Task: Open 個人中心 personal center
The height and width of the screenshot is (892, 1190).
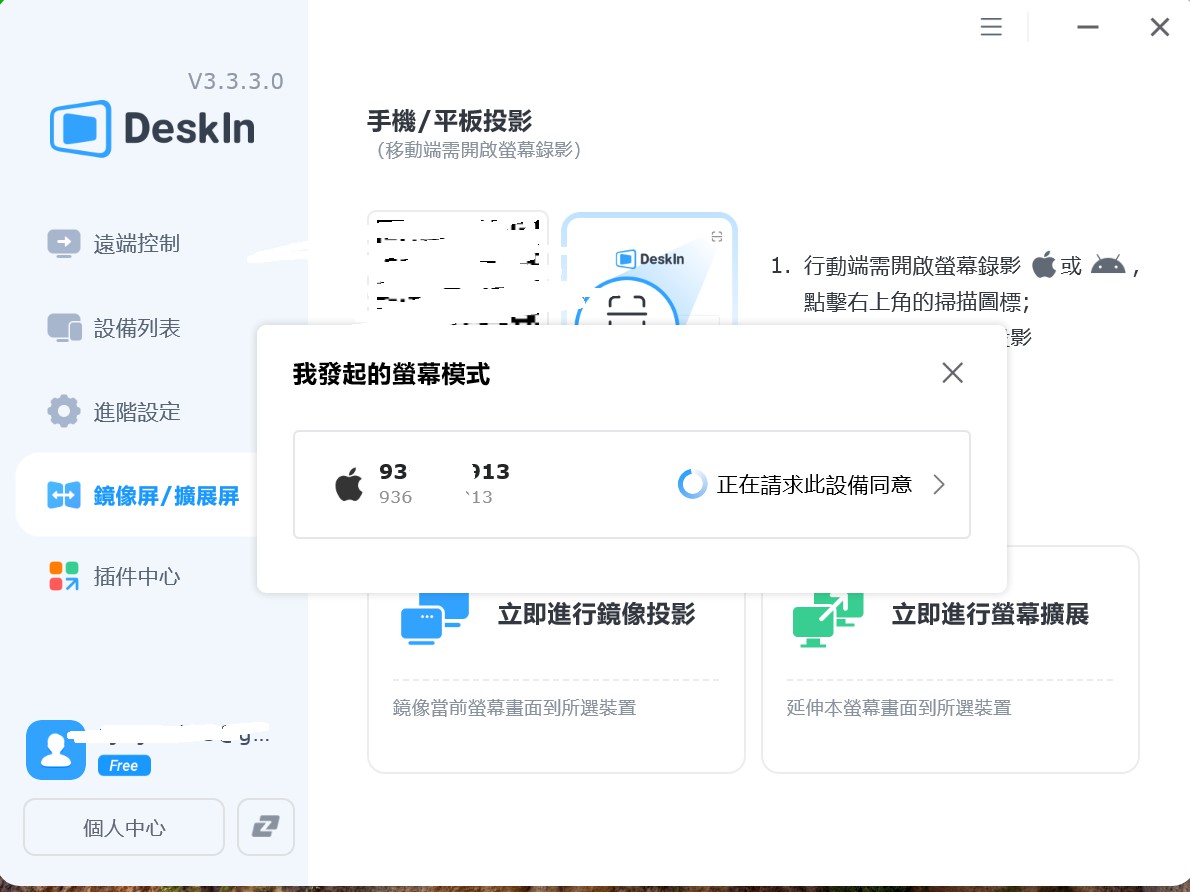Action: pyautogui.click(x=124, y=827)
